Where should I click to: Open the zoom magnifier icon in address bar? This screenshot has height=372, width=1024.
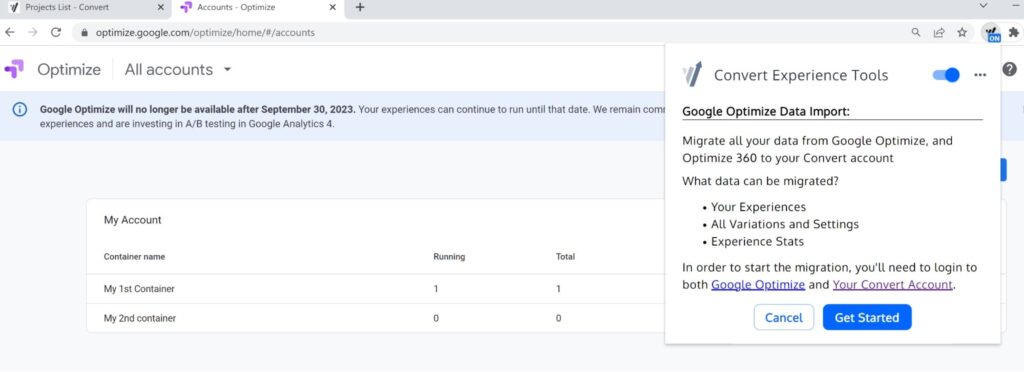point(916,32)
